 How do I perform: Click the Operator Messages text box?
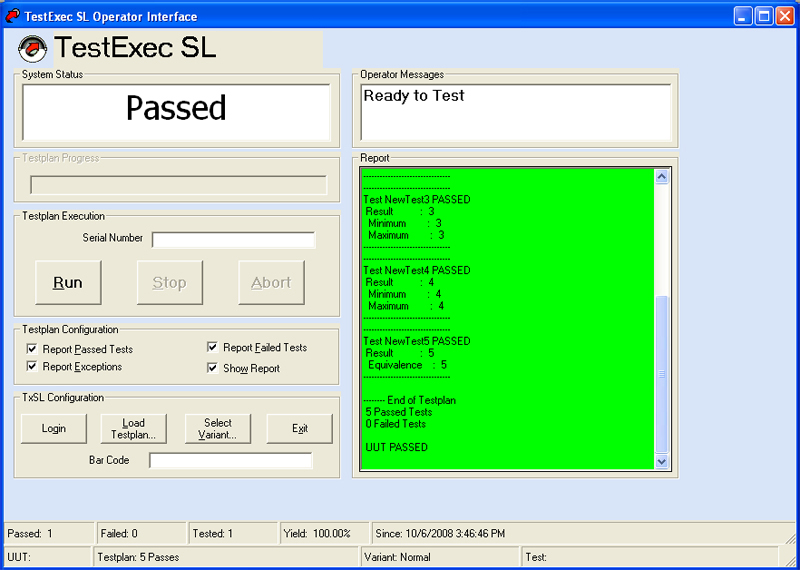(515, 112)
